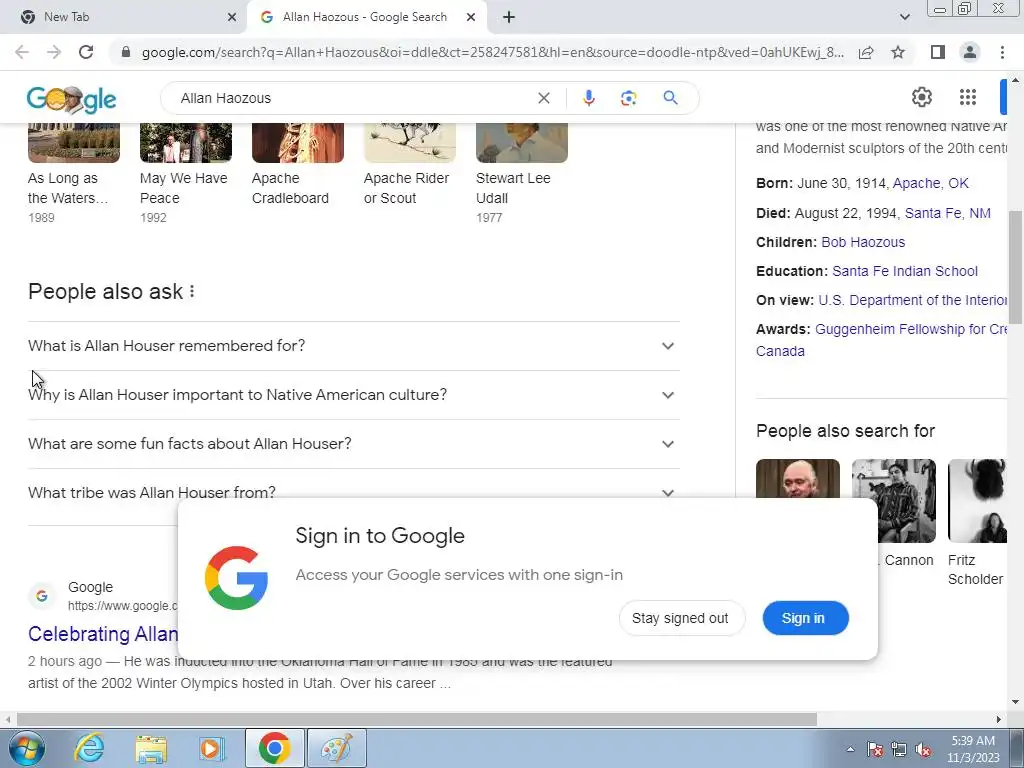Close the Allan Haozous search tab
The height and width of the screenshot is (768, 1024).
point(471,18)
